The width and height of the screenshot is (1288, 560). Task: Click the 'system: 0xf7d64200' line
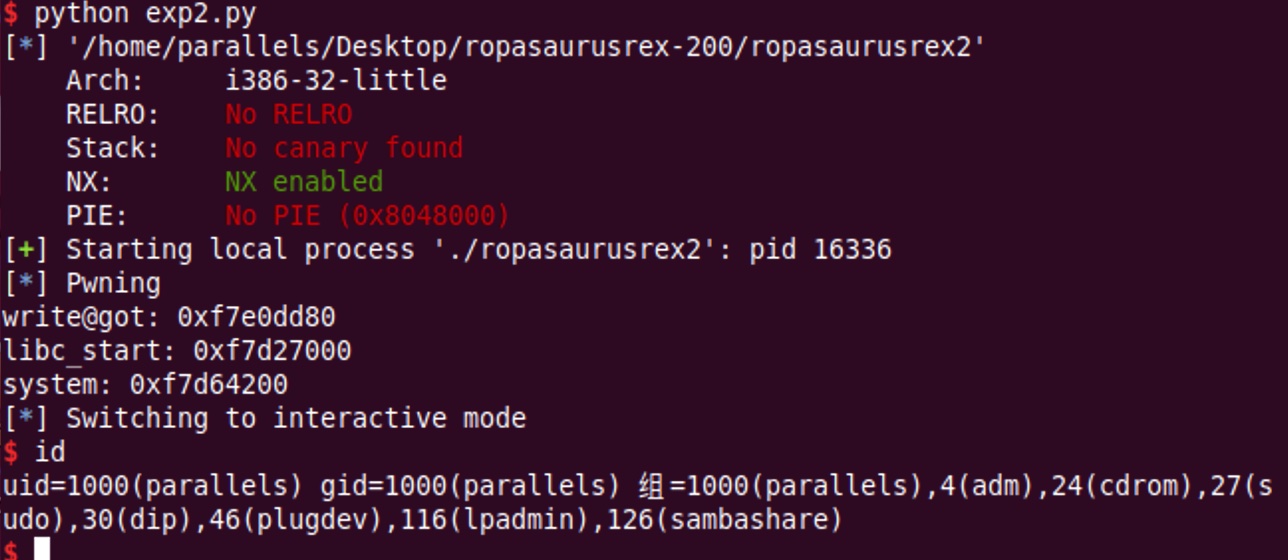pyautogui.click(x=145, y=384)
